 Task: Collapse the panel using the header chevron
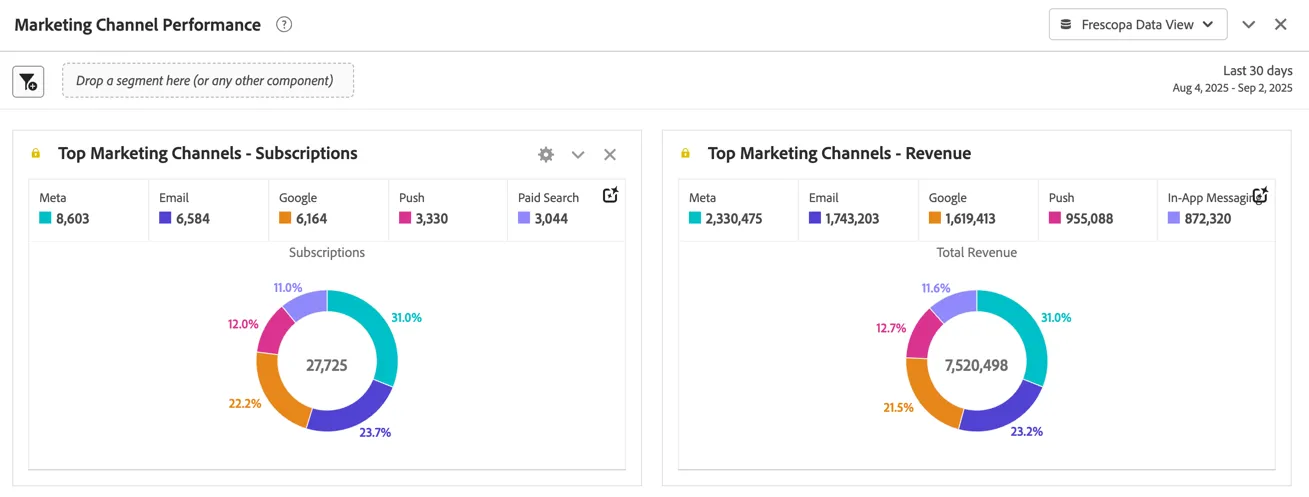tap(1248, 25)
